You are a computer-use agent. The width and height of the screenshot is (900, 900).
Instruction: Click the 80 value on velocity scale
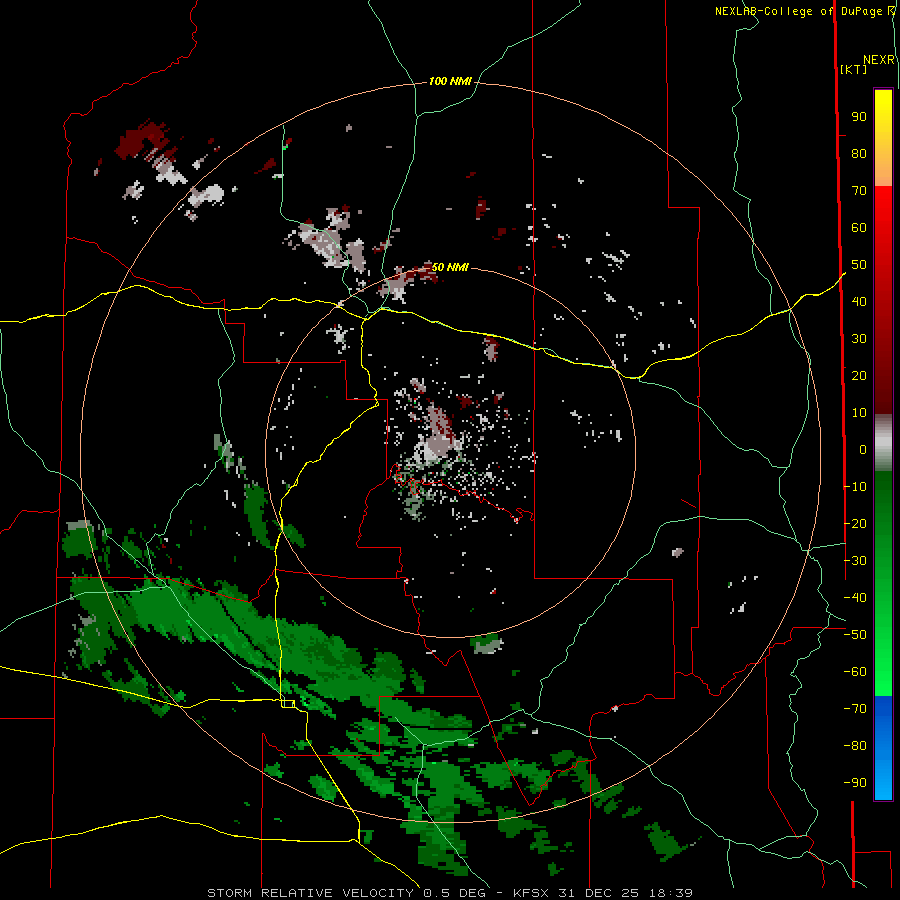(x=859, y=153)
